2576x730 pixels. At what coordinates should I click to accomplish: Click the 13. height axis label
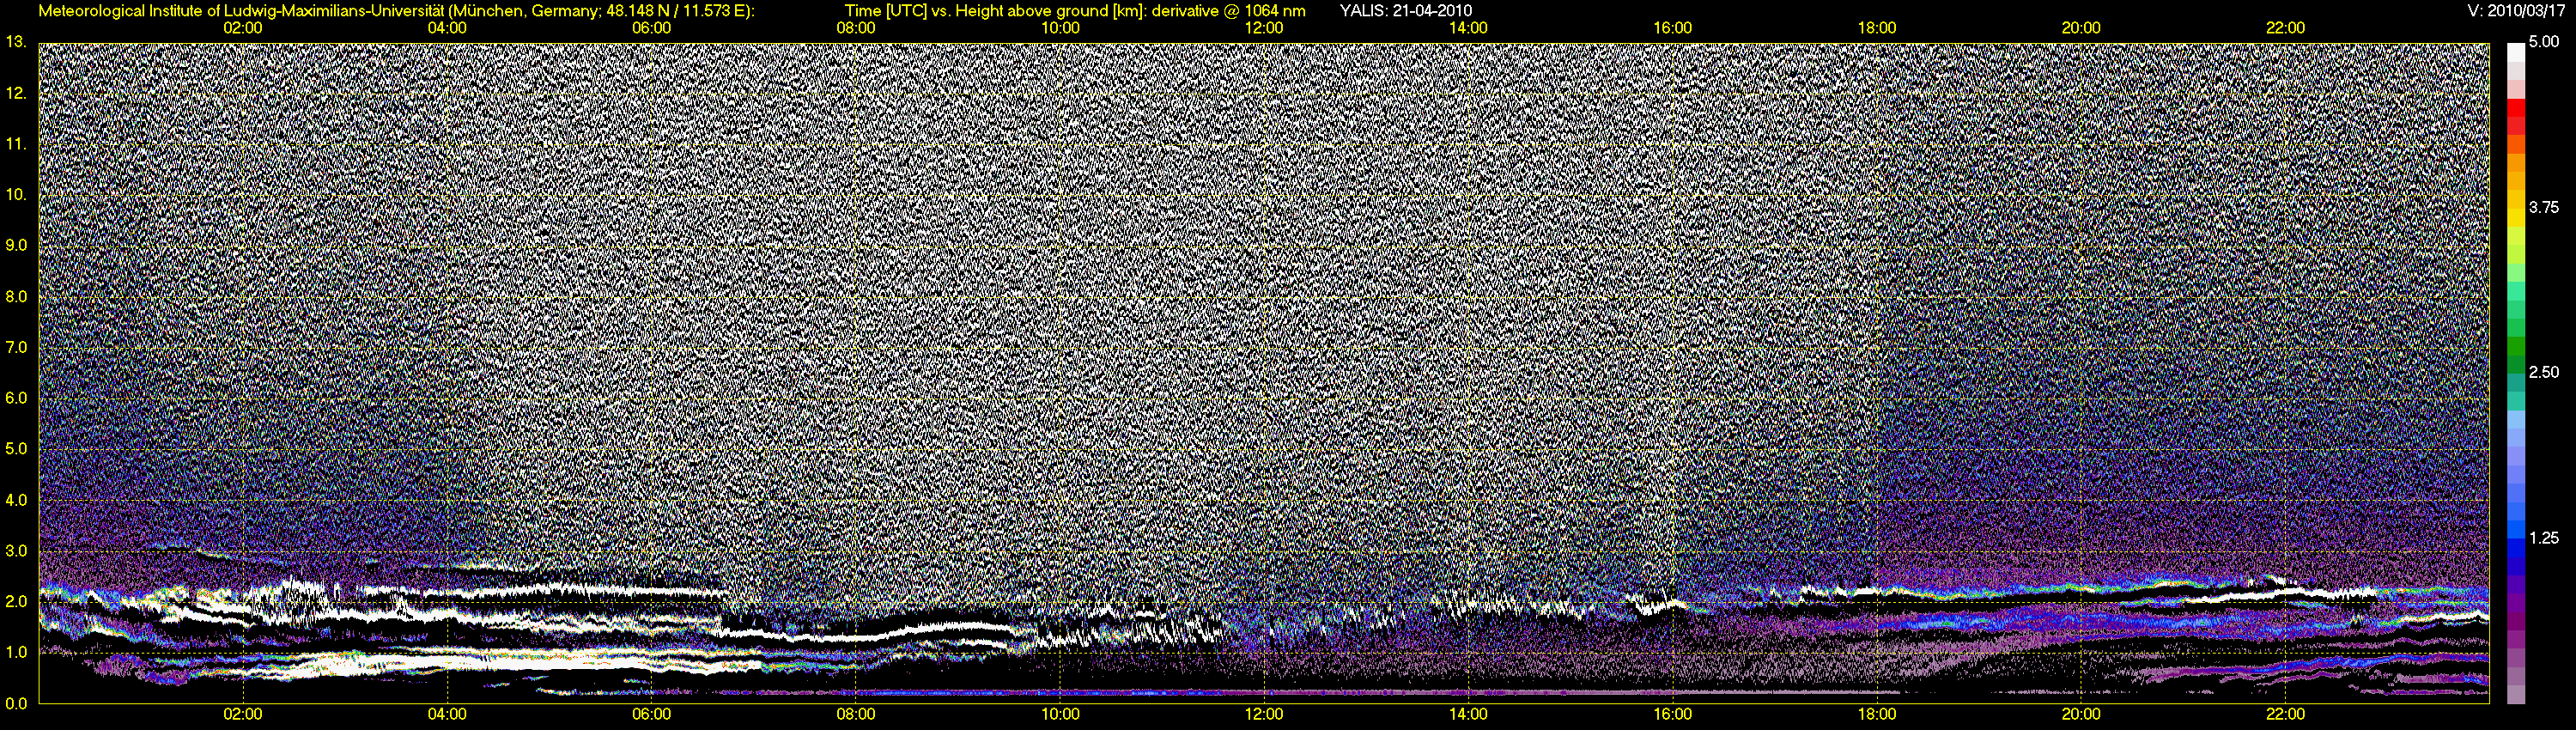tap(16, 42)
